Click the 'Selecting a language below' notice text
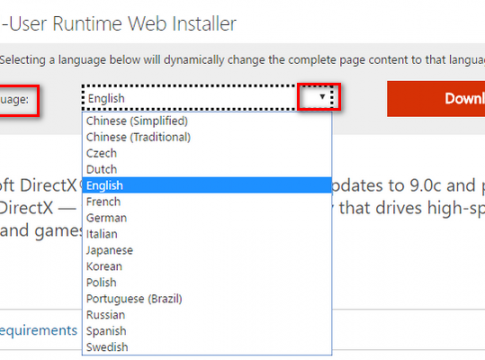 (x=242, y=60)
